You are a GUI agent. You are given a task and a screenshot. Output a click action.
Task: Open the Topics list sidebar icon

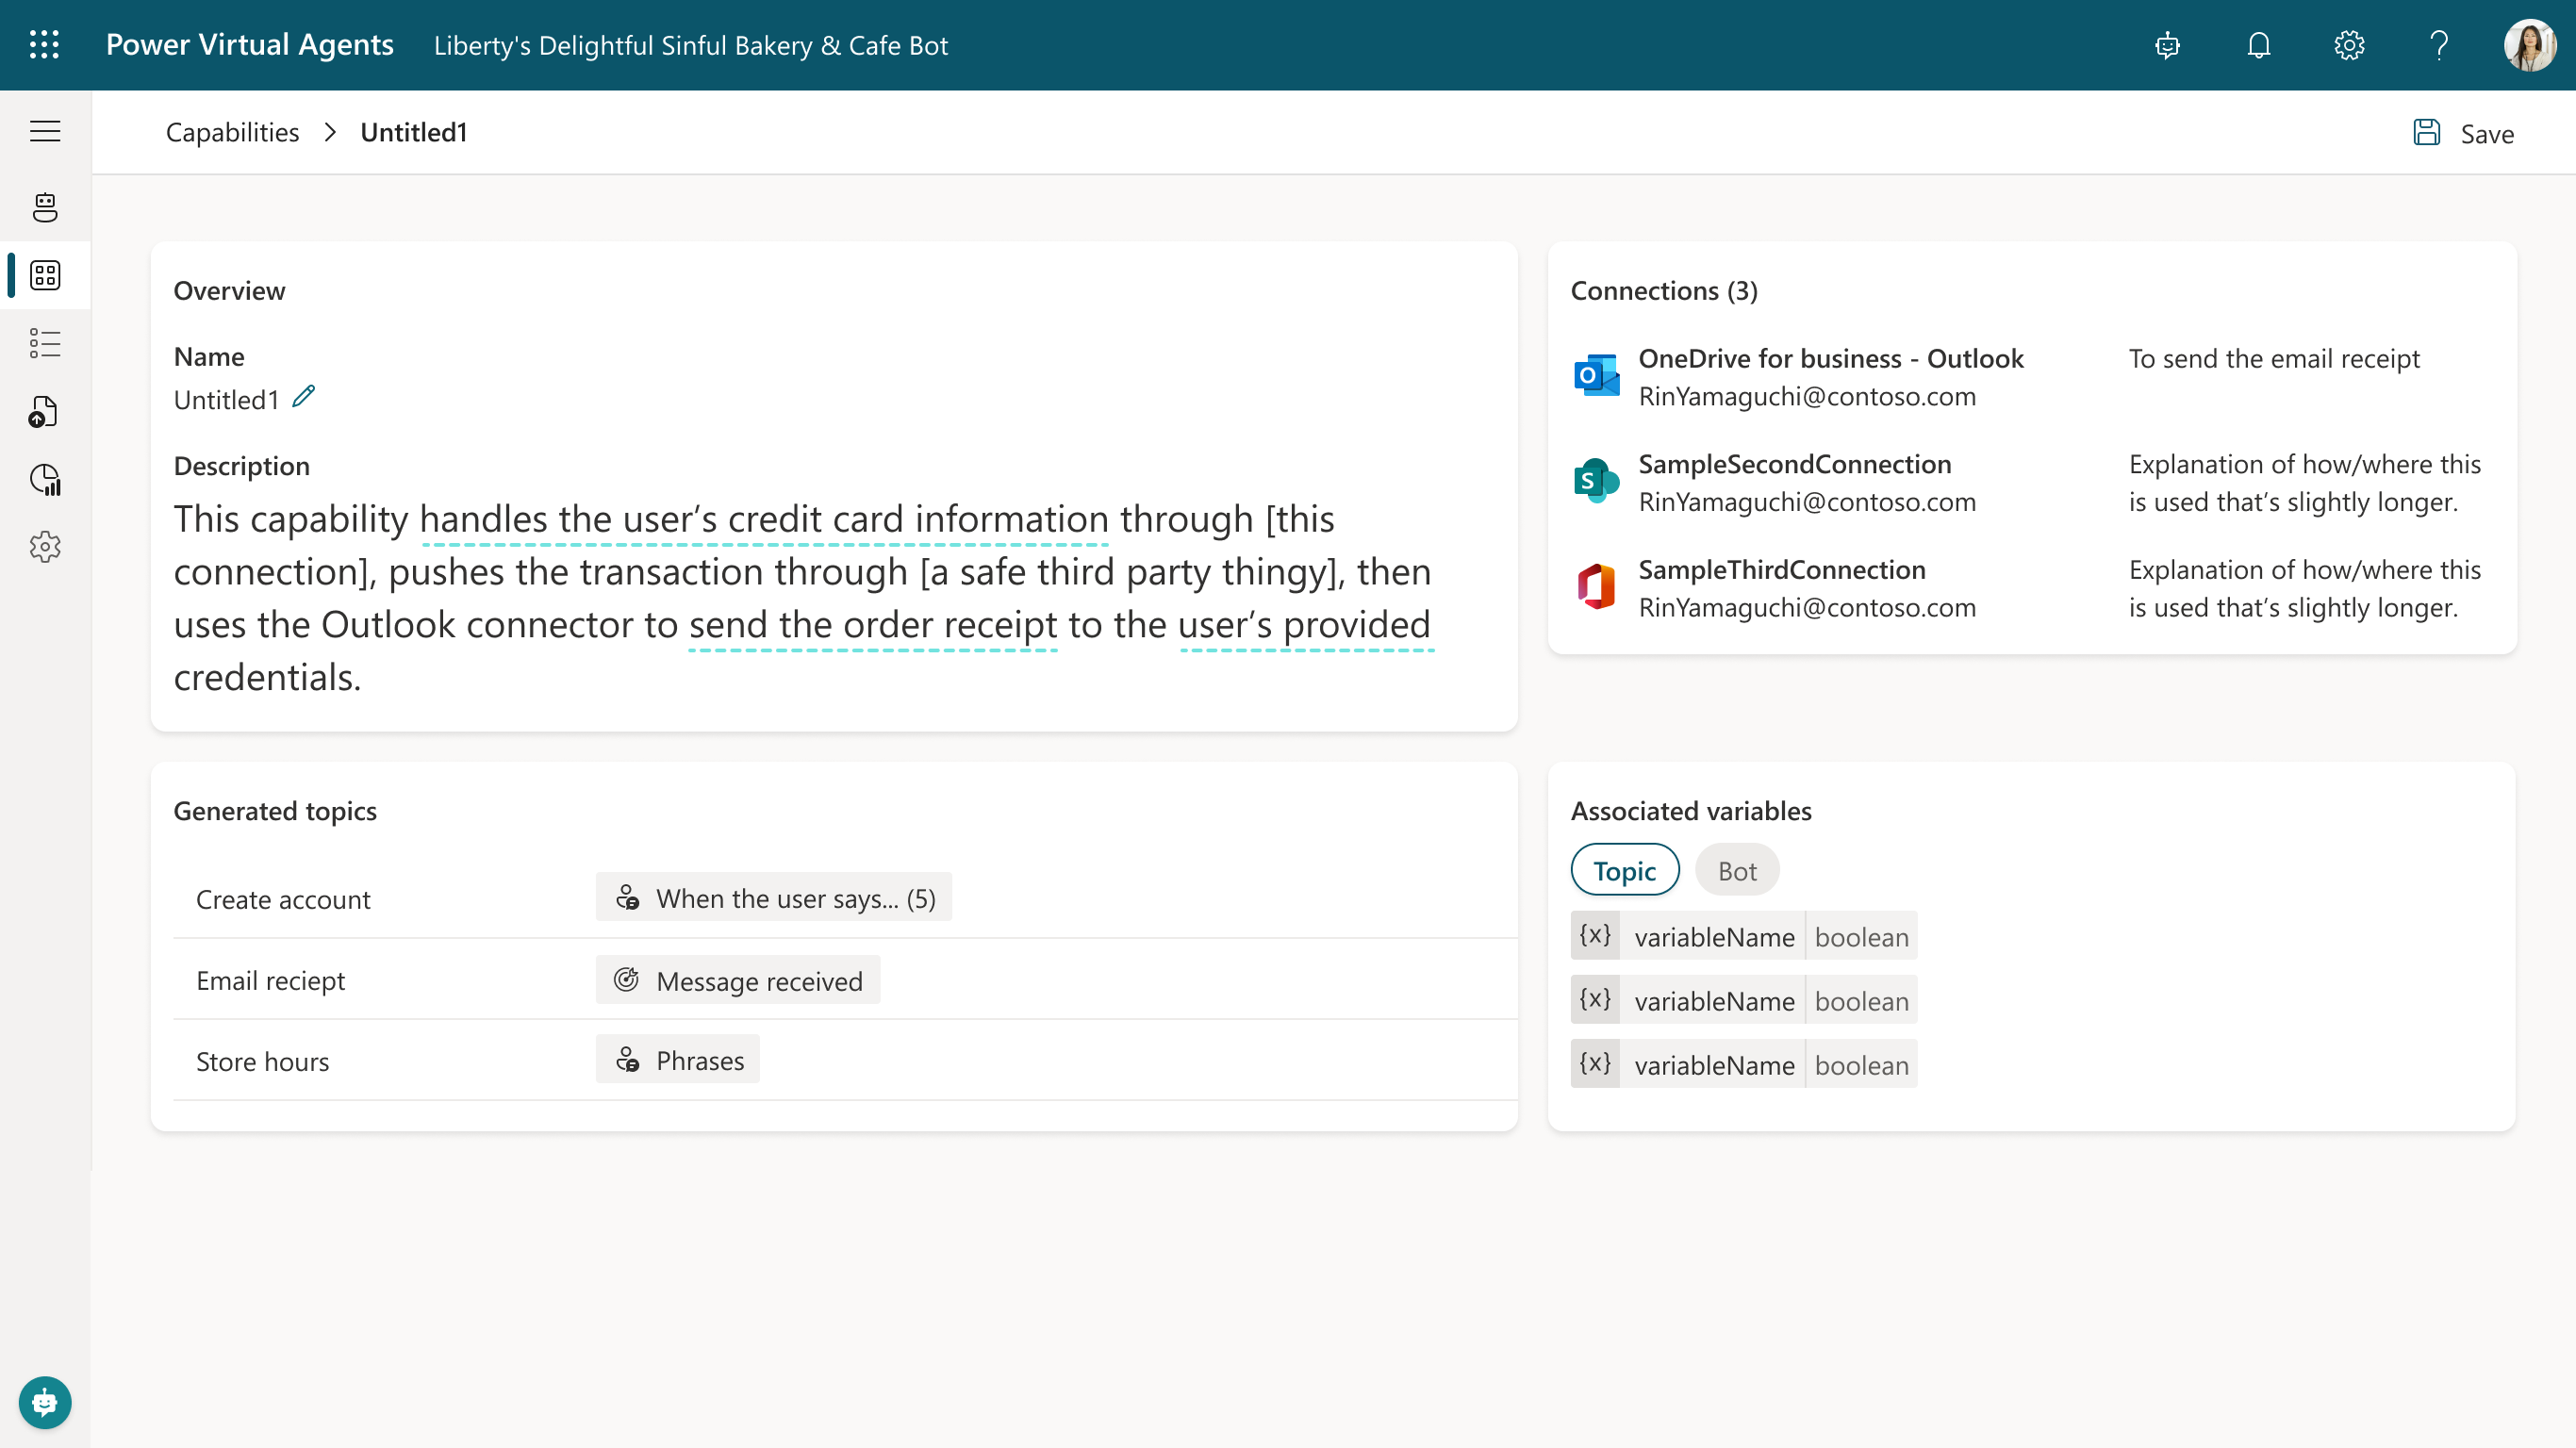(45, 343)
